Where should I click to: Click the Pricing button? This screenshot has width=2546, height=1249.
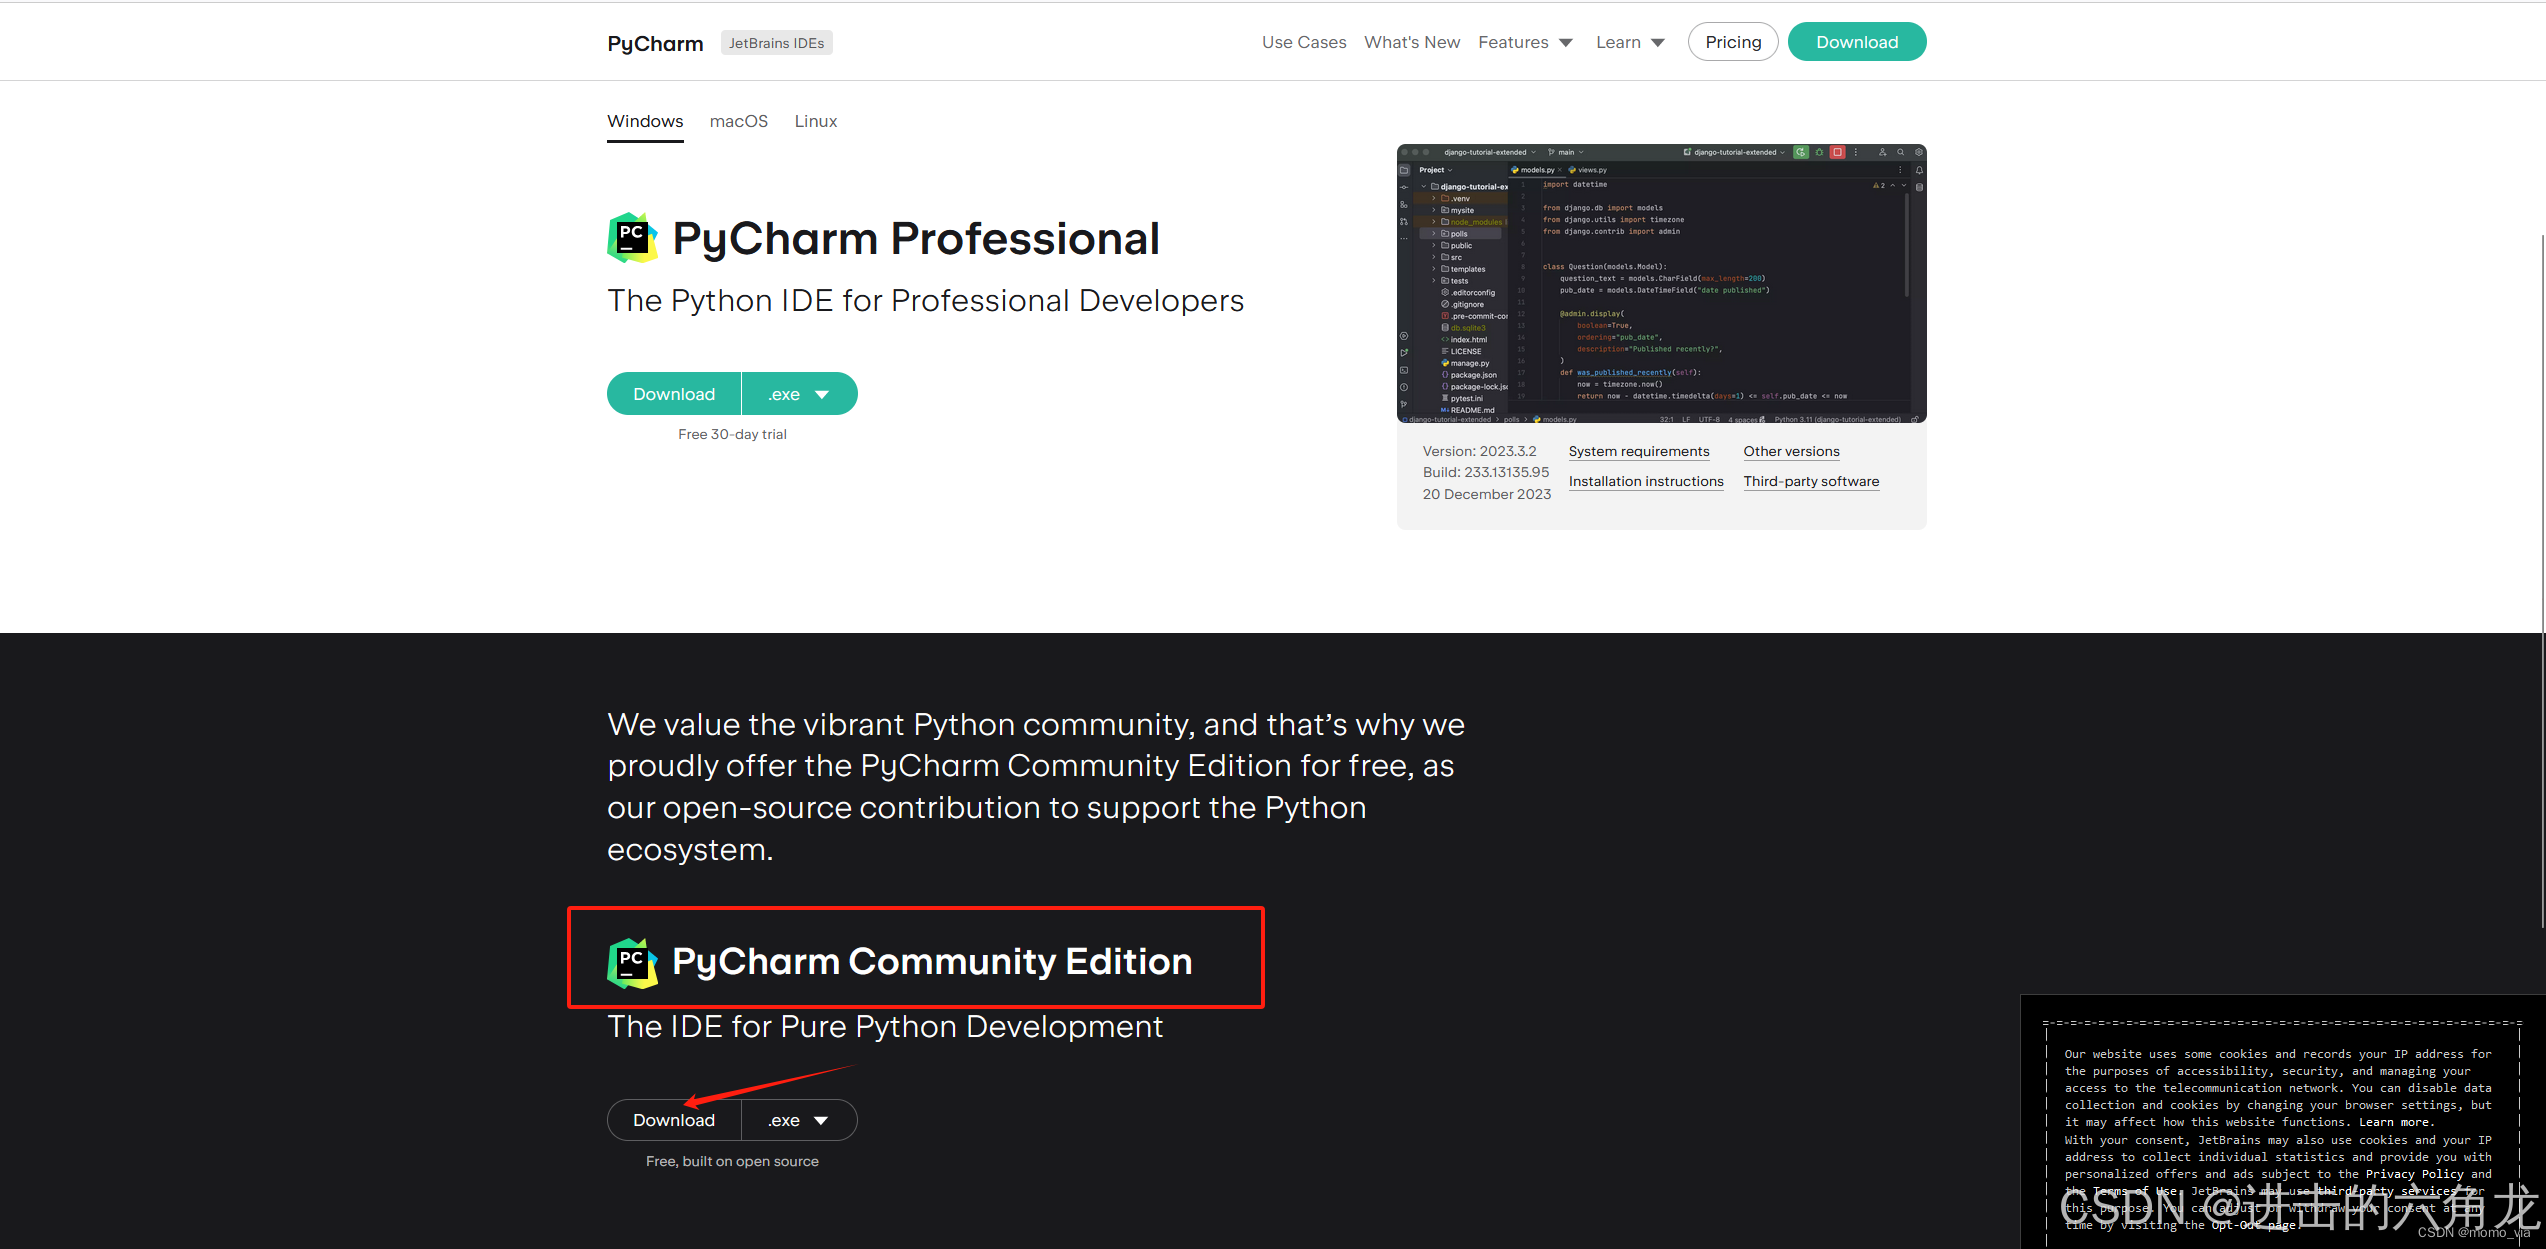pos(1732,42)
